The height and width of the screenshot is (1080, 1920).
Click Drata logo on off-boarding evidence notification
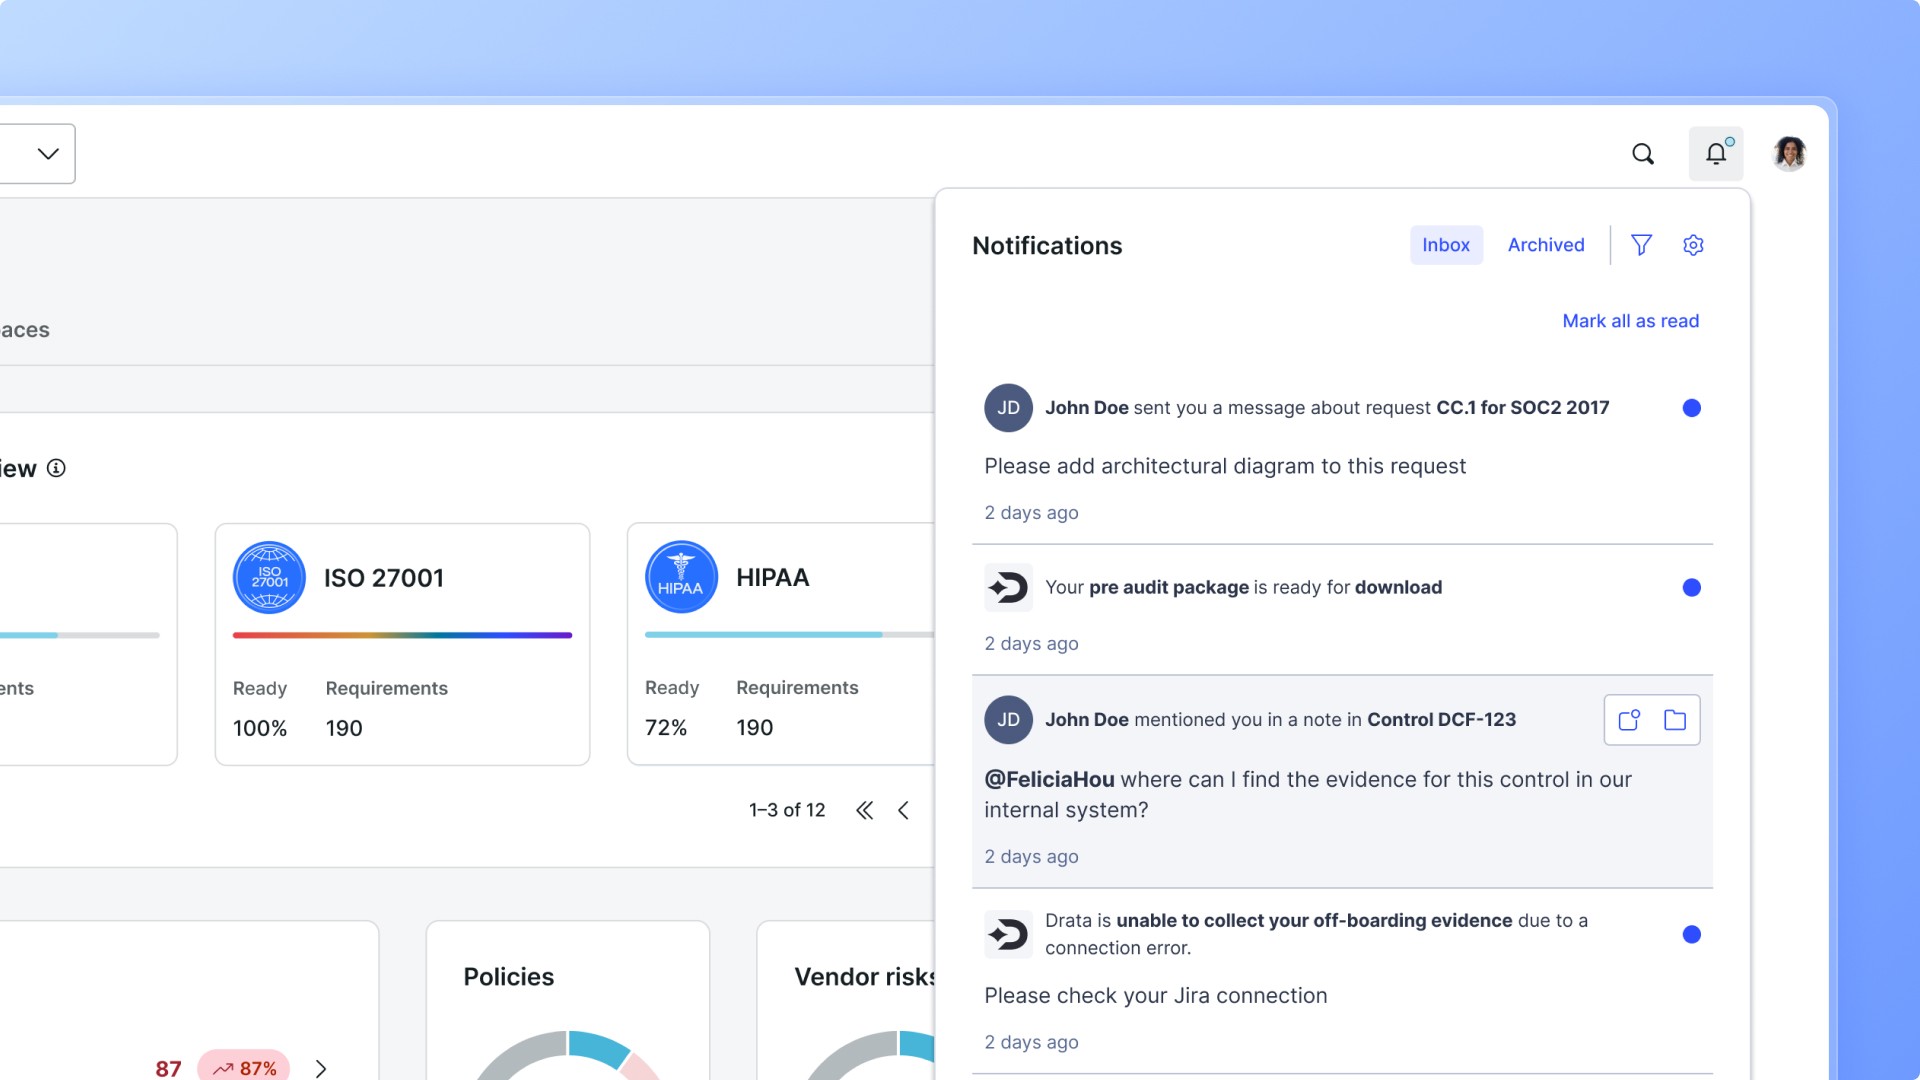(x=1008, y=934)
